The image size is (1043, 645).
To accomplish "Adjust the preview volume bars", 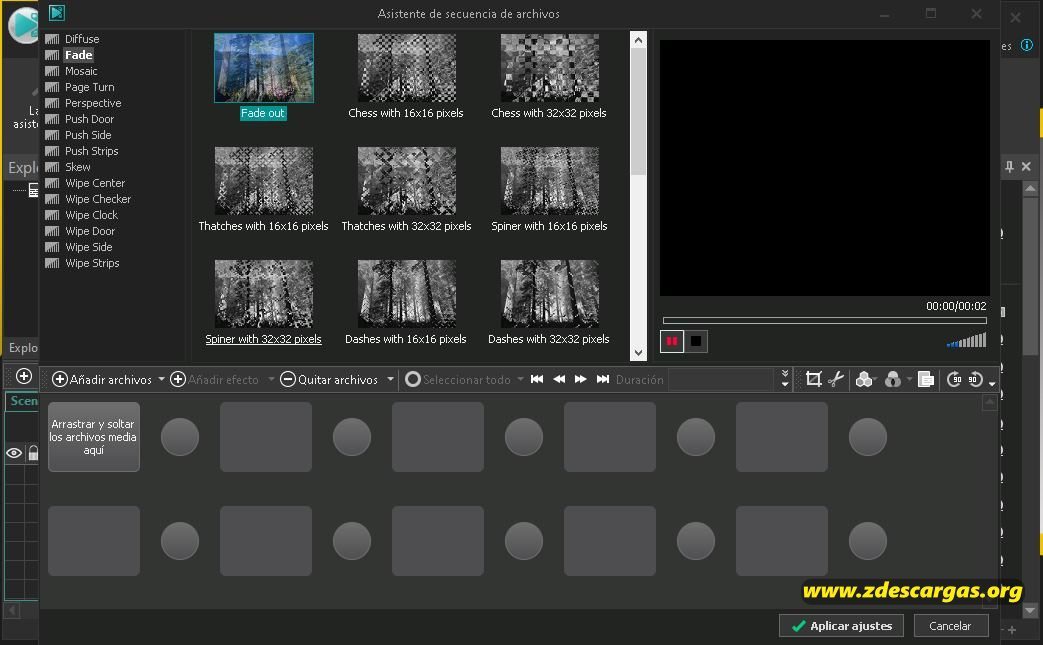I will pos(967,340).
